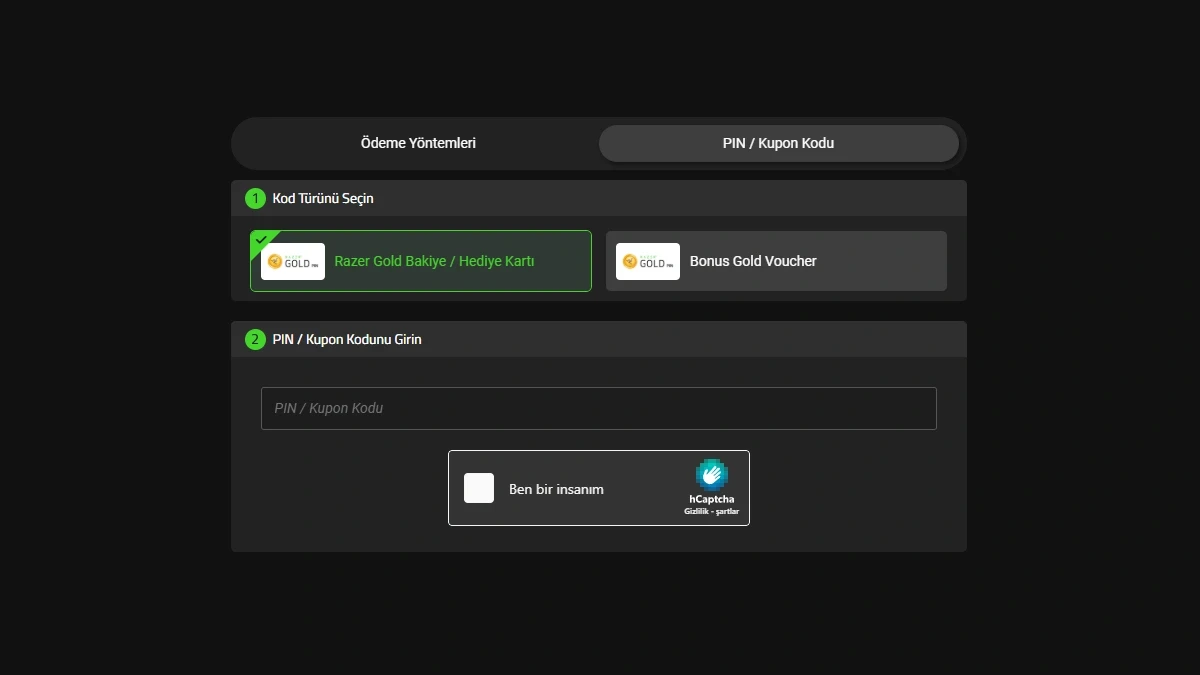Click the step 1 circle badge

[254, 198]
